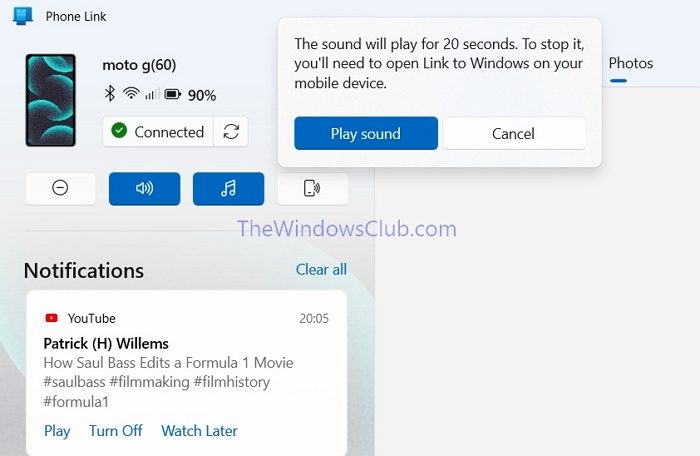This screenshot has width=700, height=456.
Task: Click the "How Saul Bass Edits" notification text
Action: pos(168,382)
